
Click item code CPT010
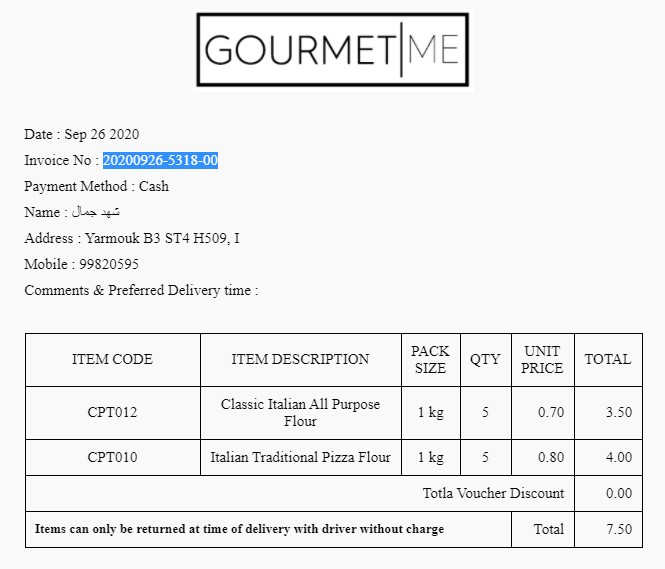coord(112,458)
